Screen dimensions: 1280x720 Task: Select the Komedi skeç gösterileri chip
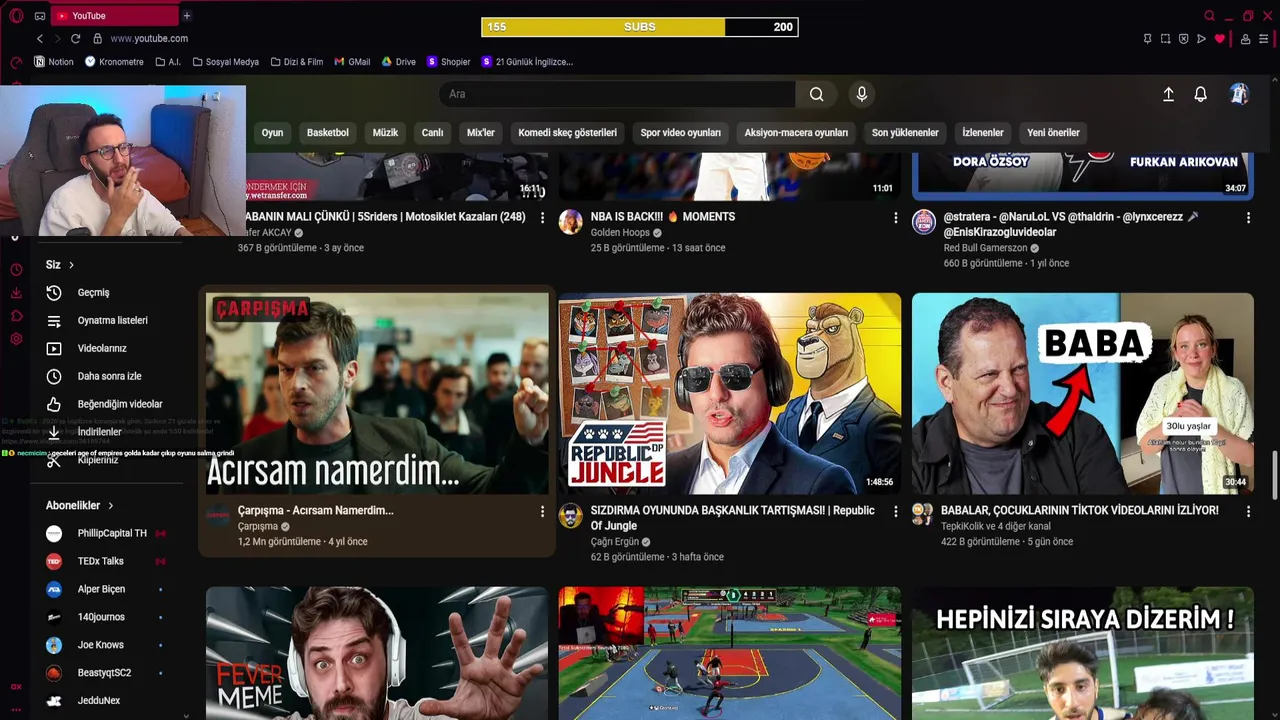coord(567,133)
